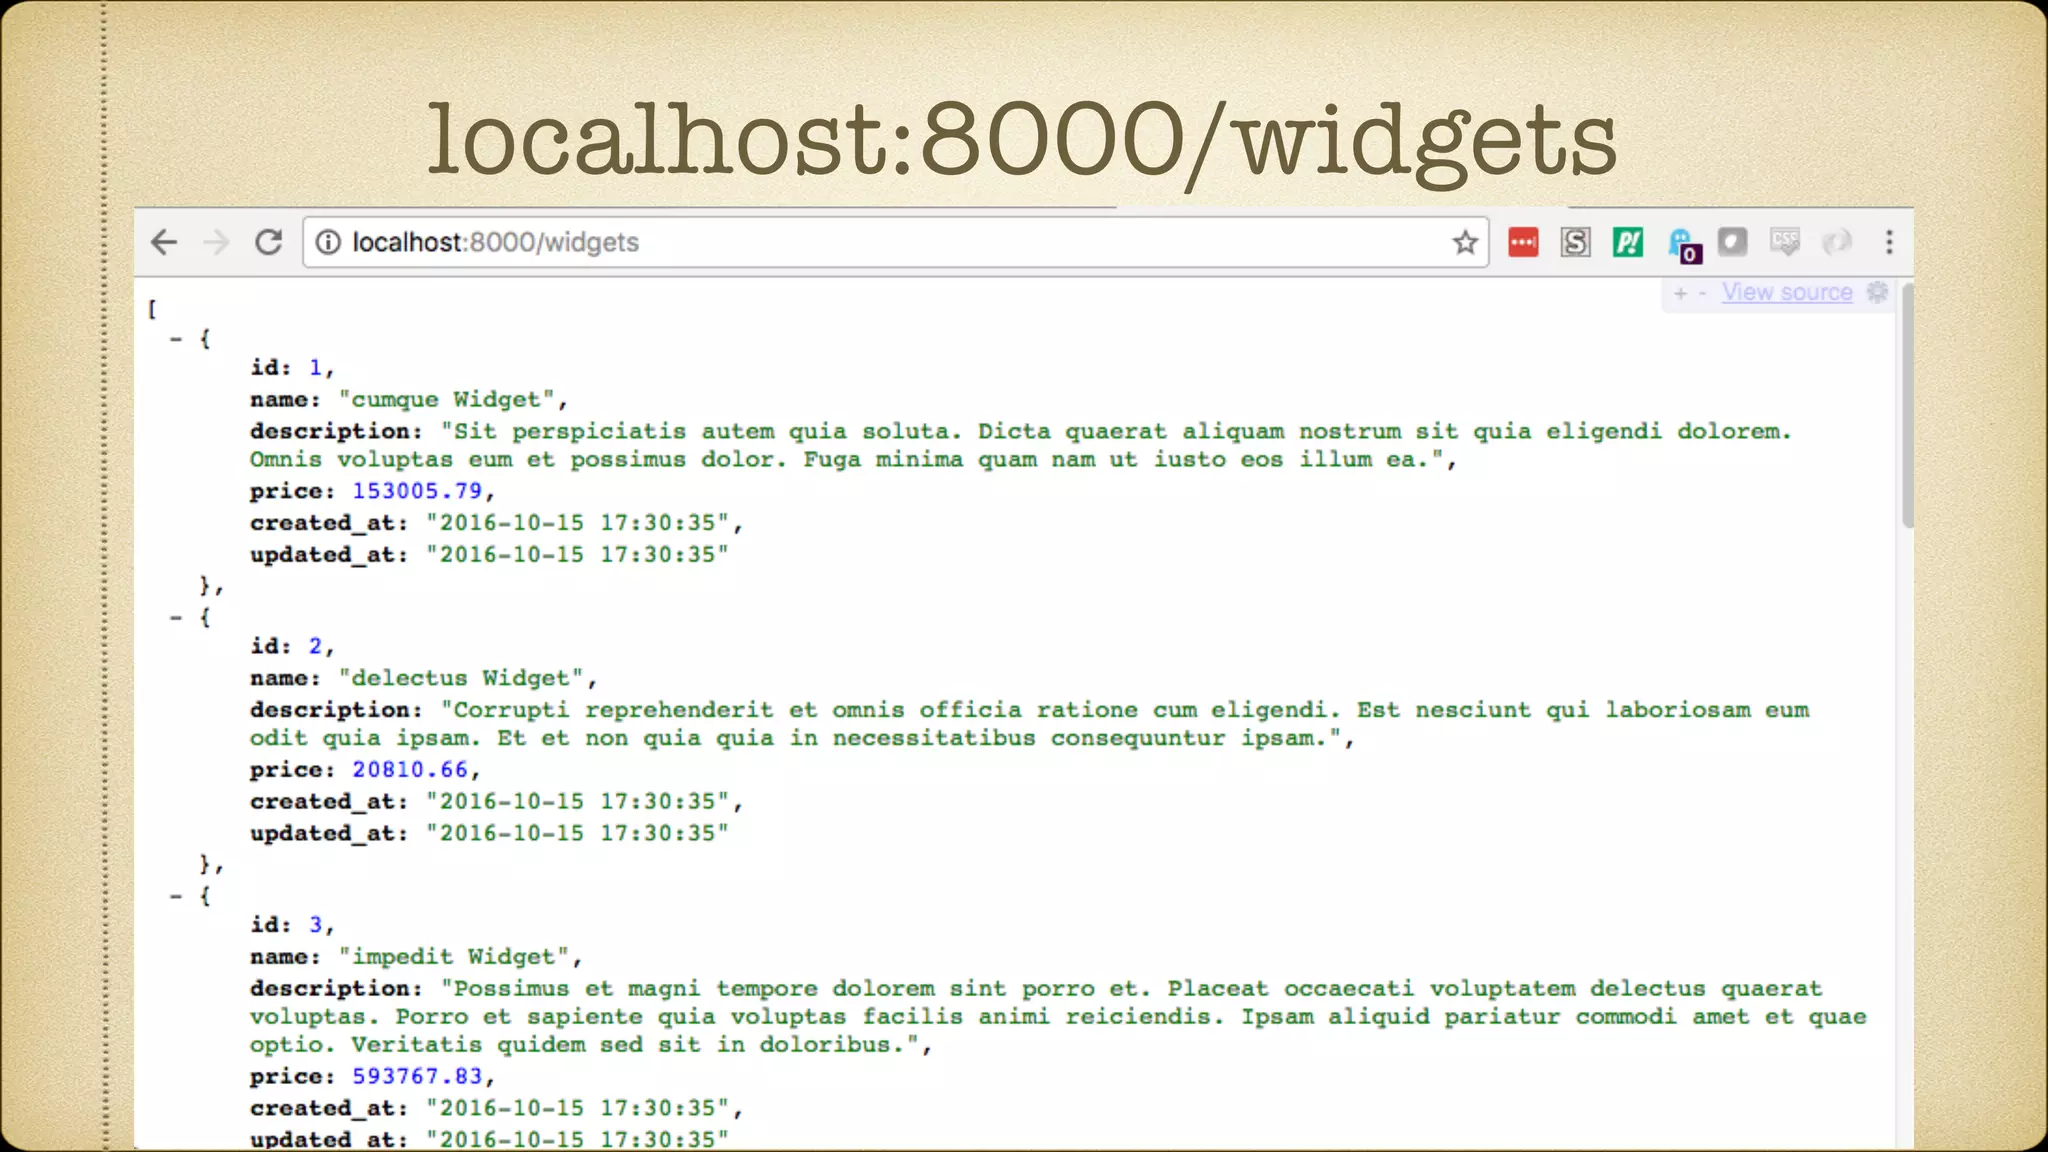This screenshot has width=2048, height=1152.
Task: Open JSONView settings gear icon
Action: [1878, 292]
